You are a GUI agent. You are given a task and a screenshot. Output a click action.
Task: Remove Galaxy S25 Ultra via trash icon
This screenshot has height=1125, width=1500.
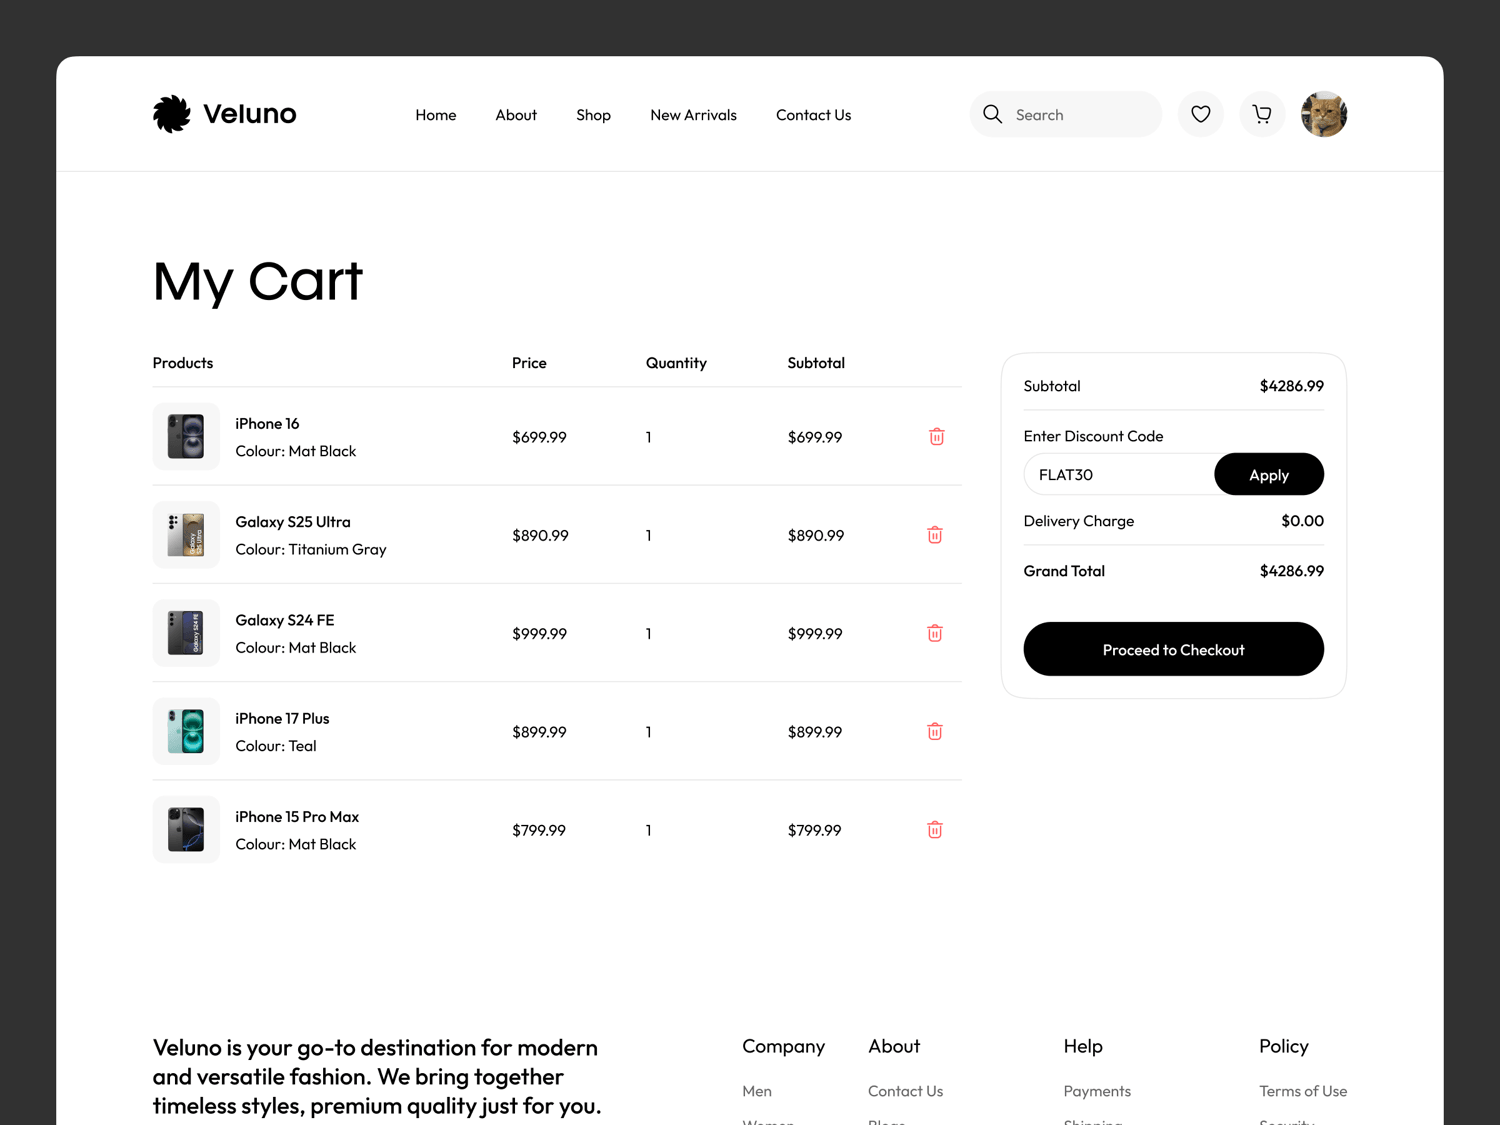point(935,535)
